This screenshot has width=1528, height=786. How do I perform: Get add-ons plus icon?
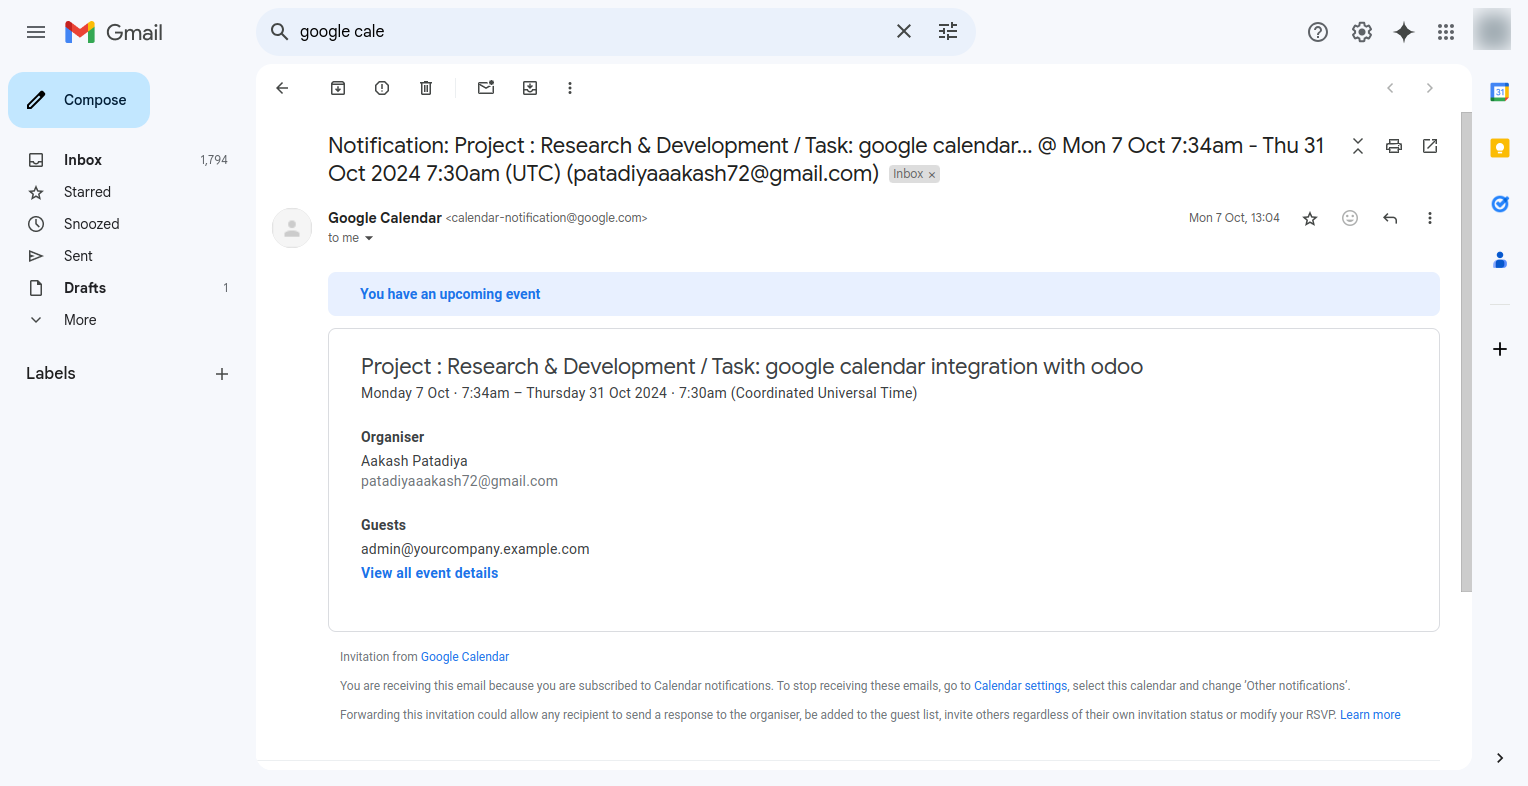tap(1500, 349)
